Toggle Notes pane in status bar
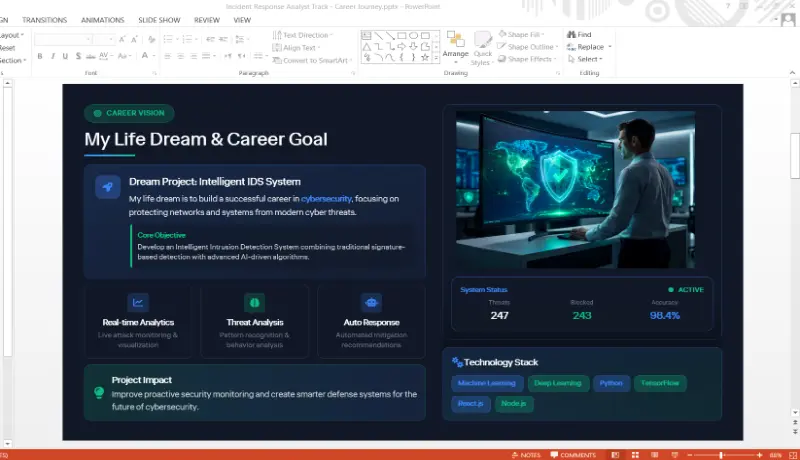 526,455
